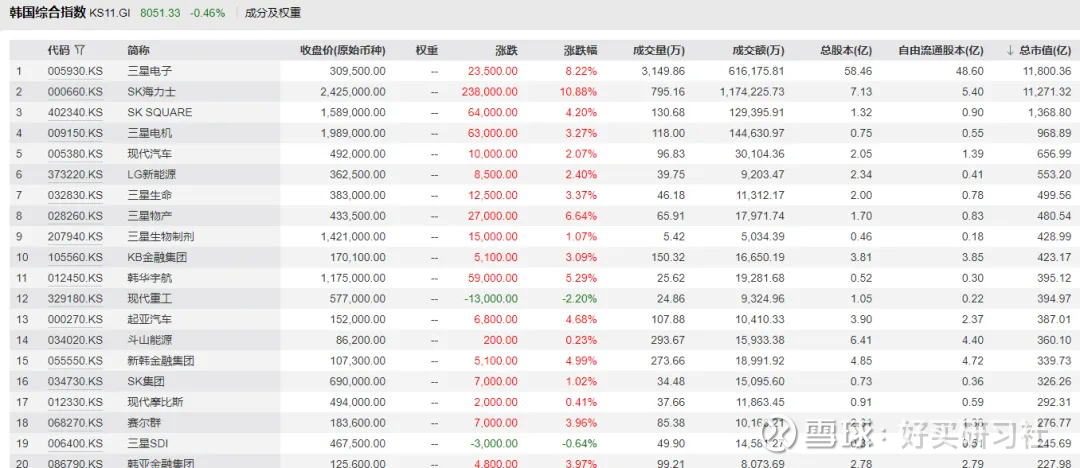
Task: Sort by the 涨跌幅 column header
Action: click(x=580, y=50)
